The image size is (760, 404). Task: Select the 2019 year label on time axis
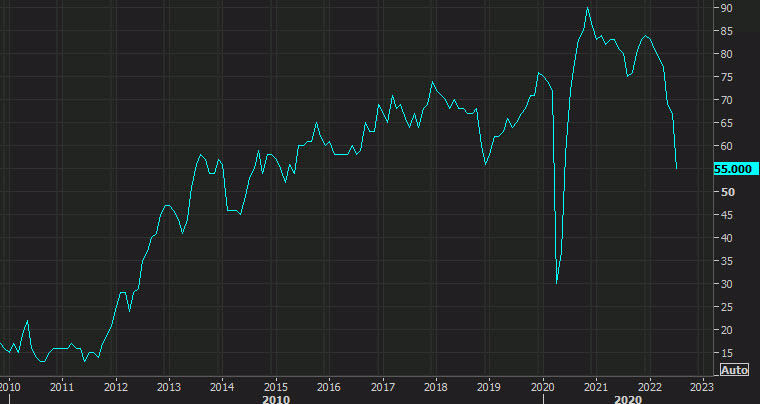pos(489,387)
